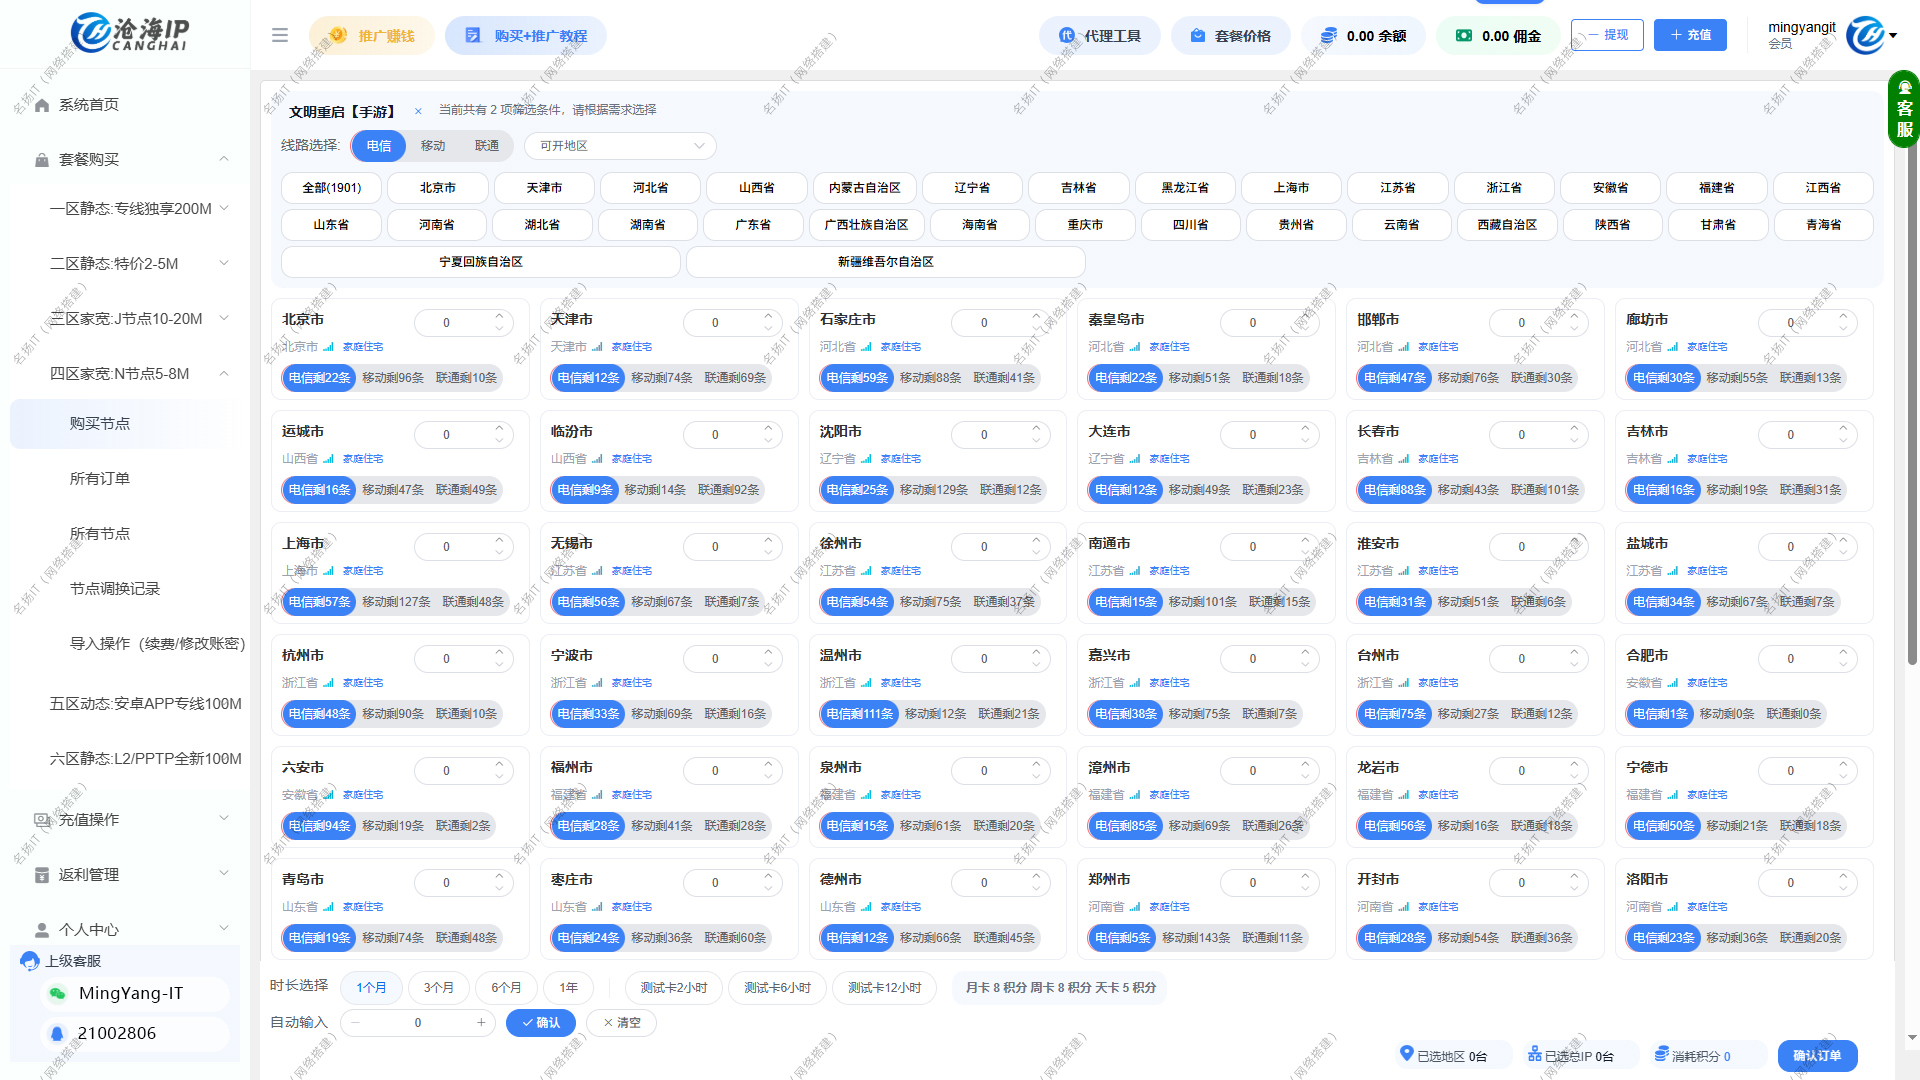Select the 联通 line option
This screenshot has width=1920, height=1080.
(x=487, y=146)
